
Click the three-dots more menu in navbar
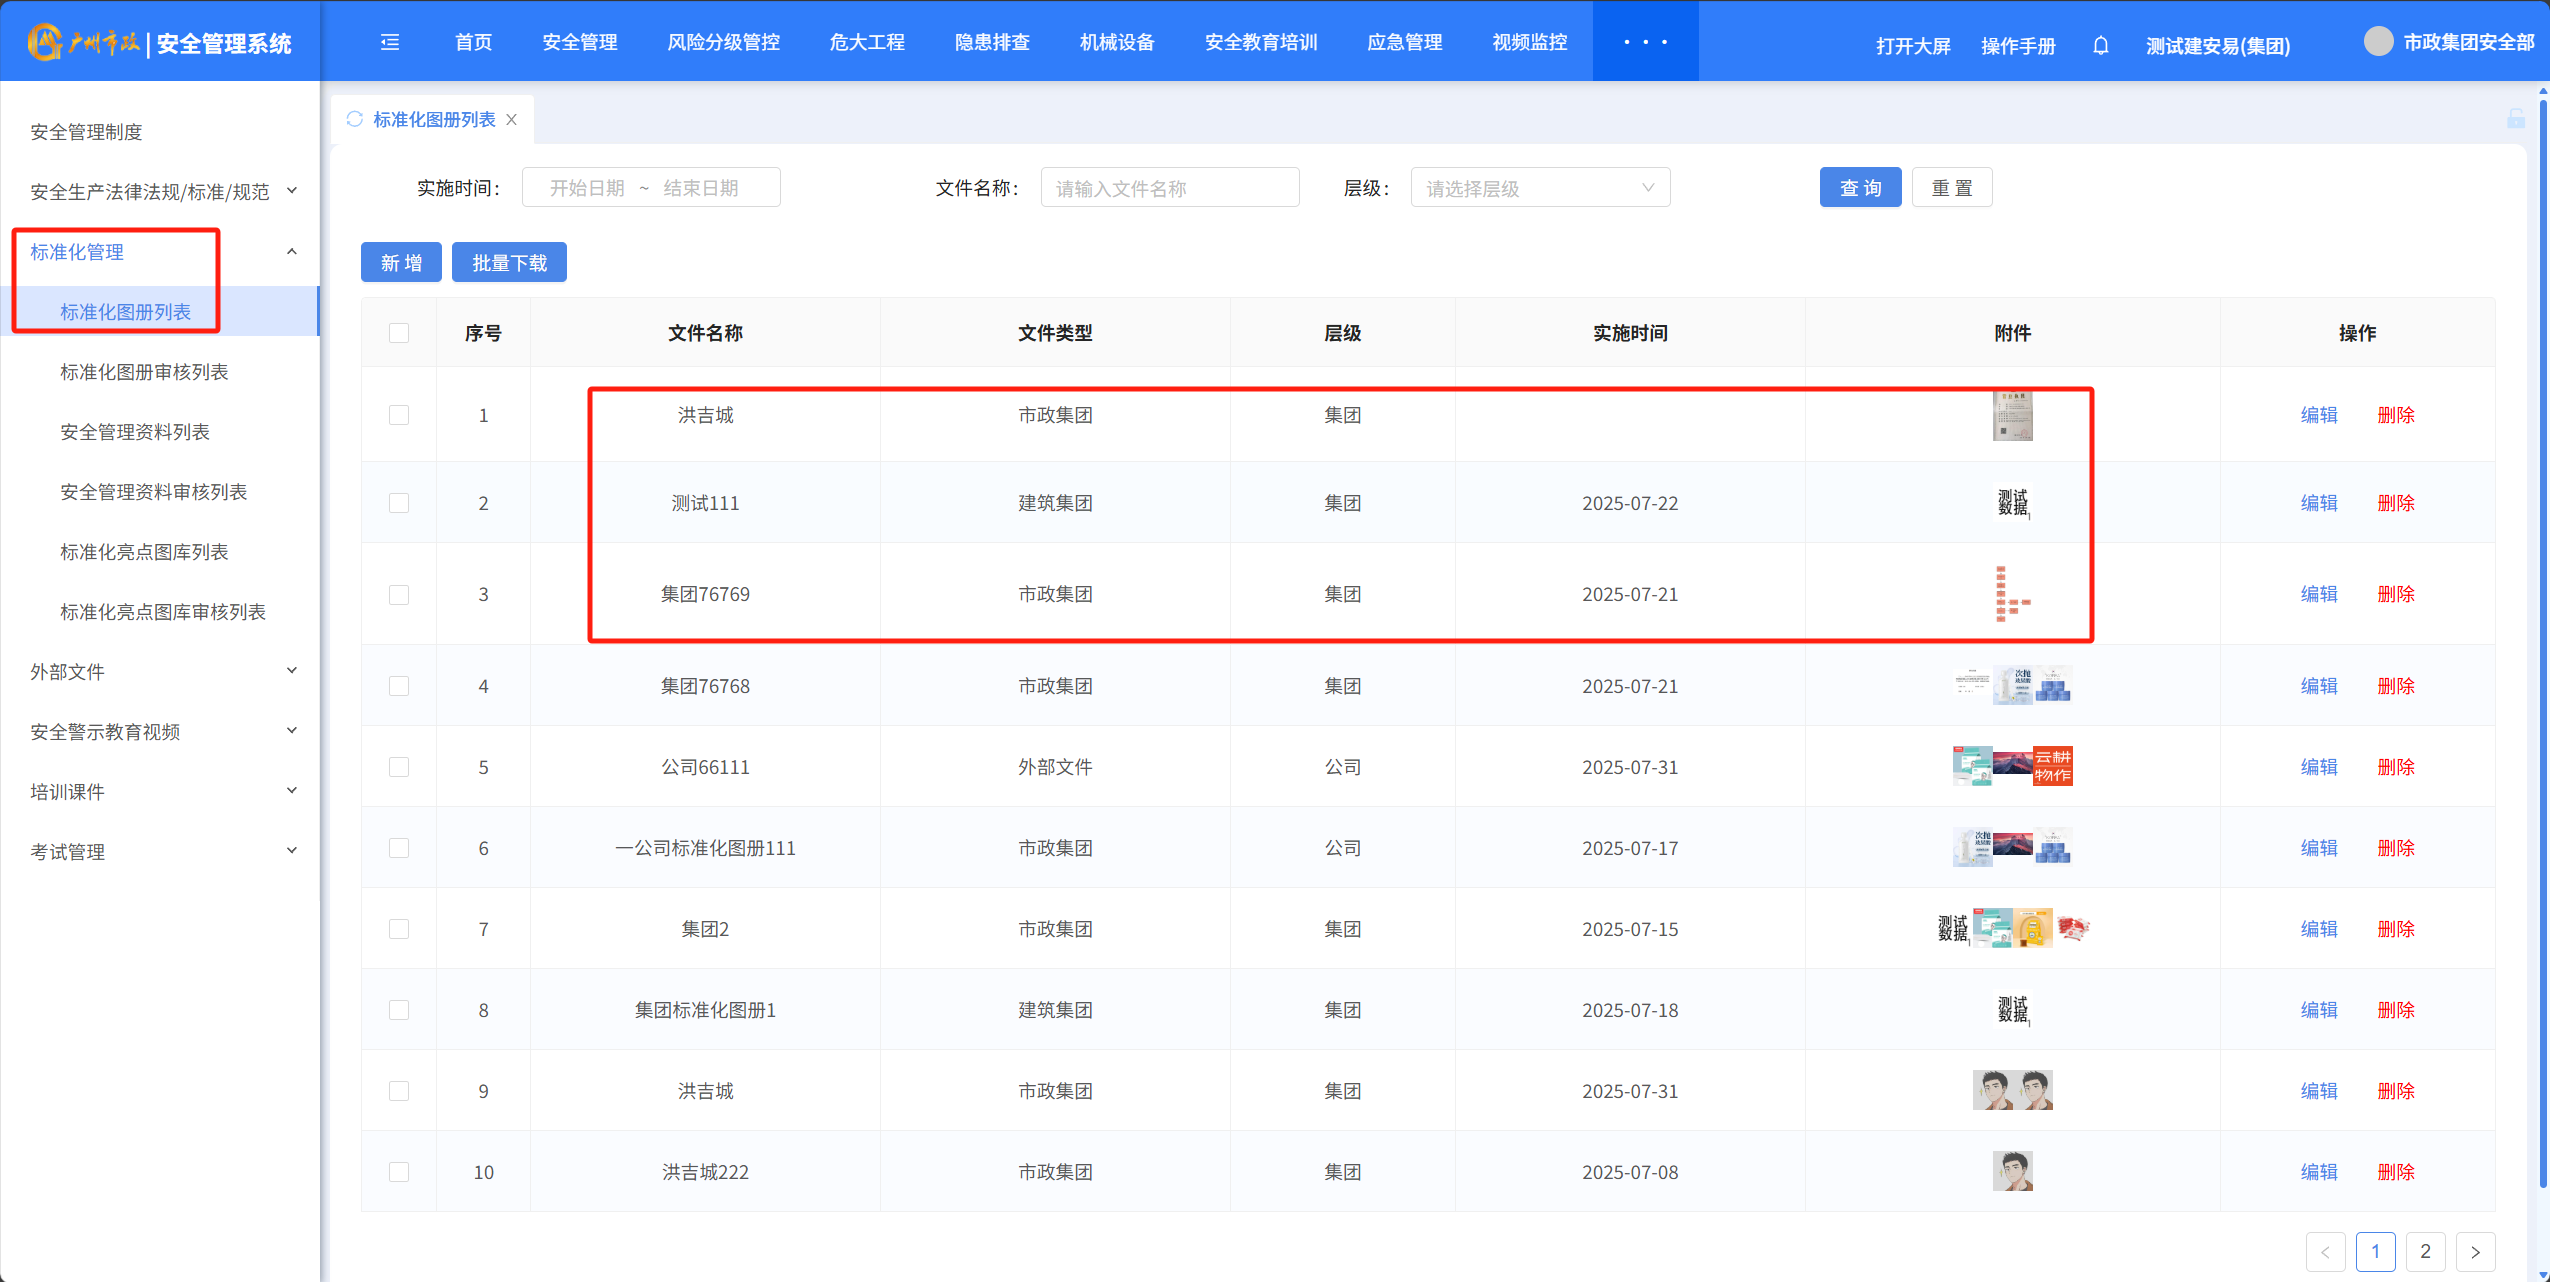click(x=1645, y=42)
